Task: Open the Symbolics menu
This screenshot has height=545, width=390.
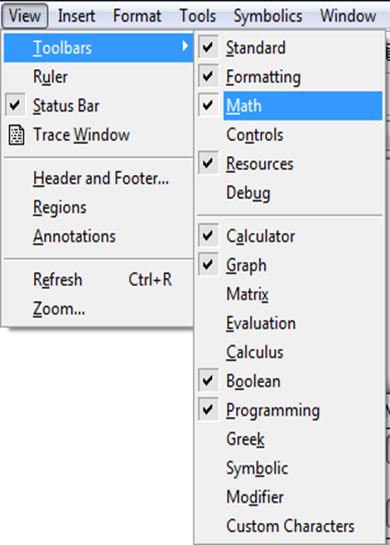Action: tap(268, 16)
